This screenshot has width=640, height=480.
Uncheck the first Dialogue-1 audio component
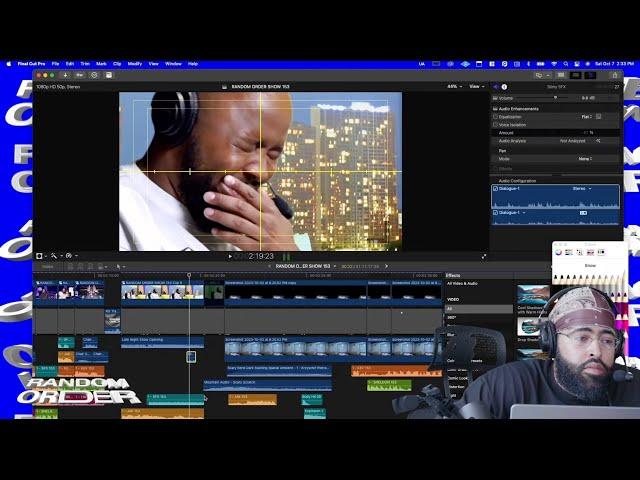tap(495, 188)
